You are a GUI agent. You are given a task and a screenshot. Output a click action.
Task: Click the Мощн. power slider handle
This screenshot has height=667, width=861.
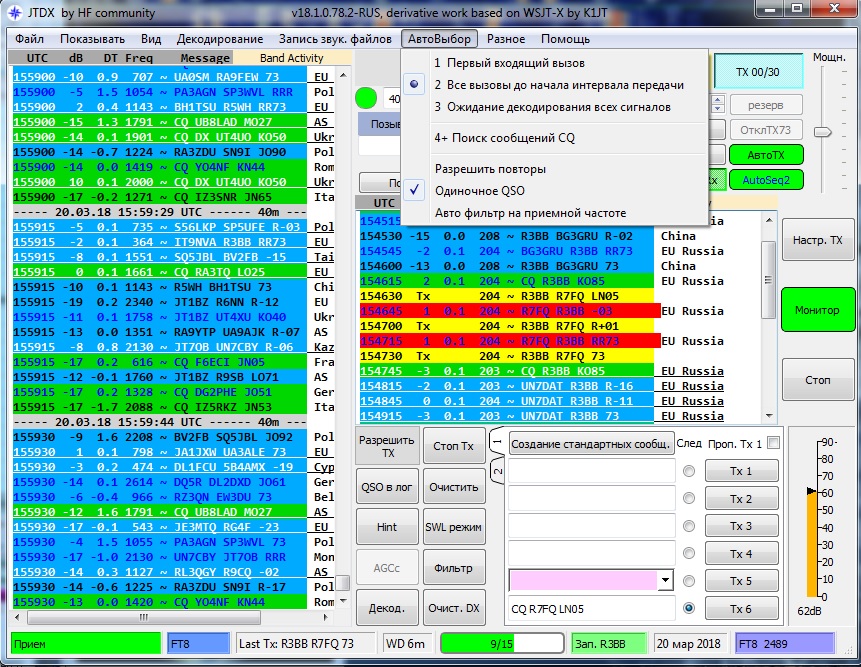(x=823, y=131)
